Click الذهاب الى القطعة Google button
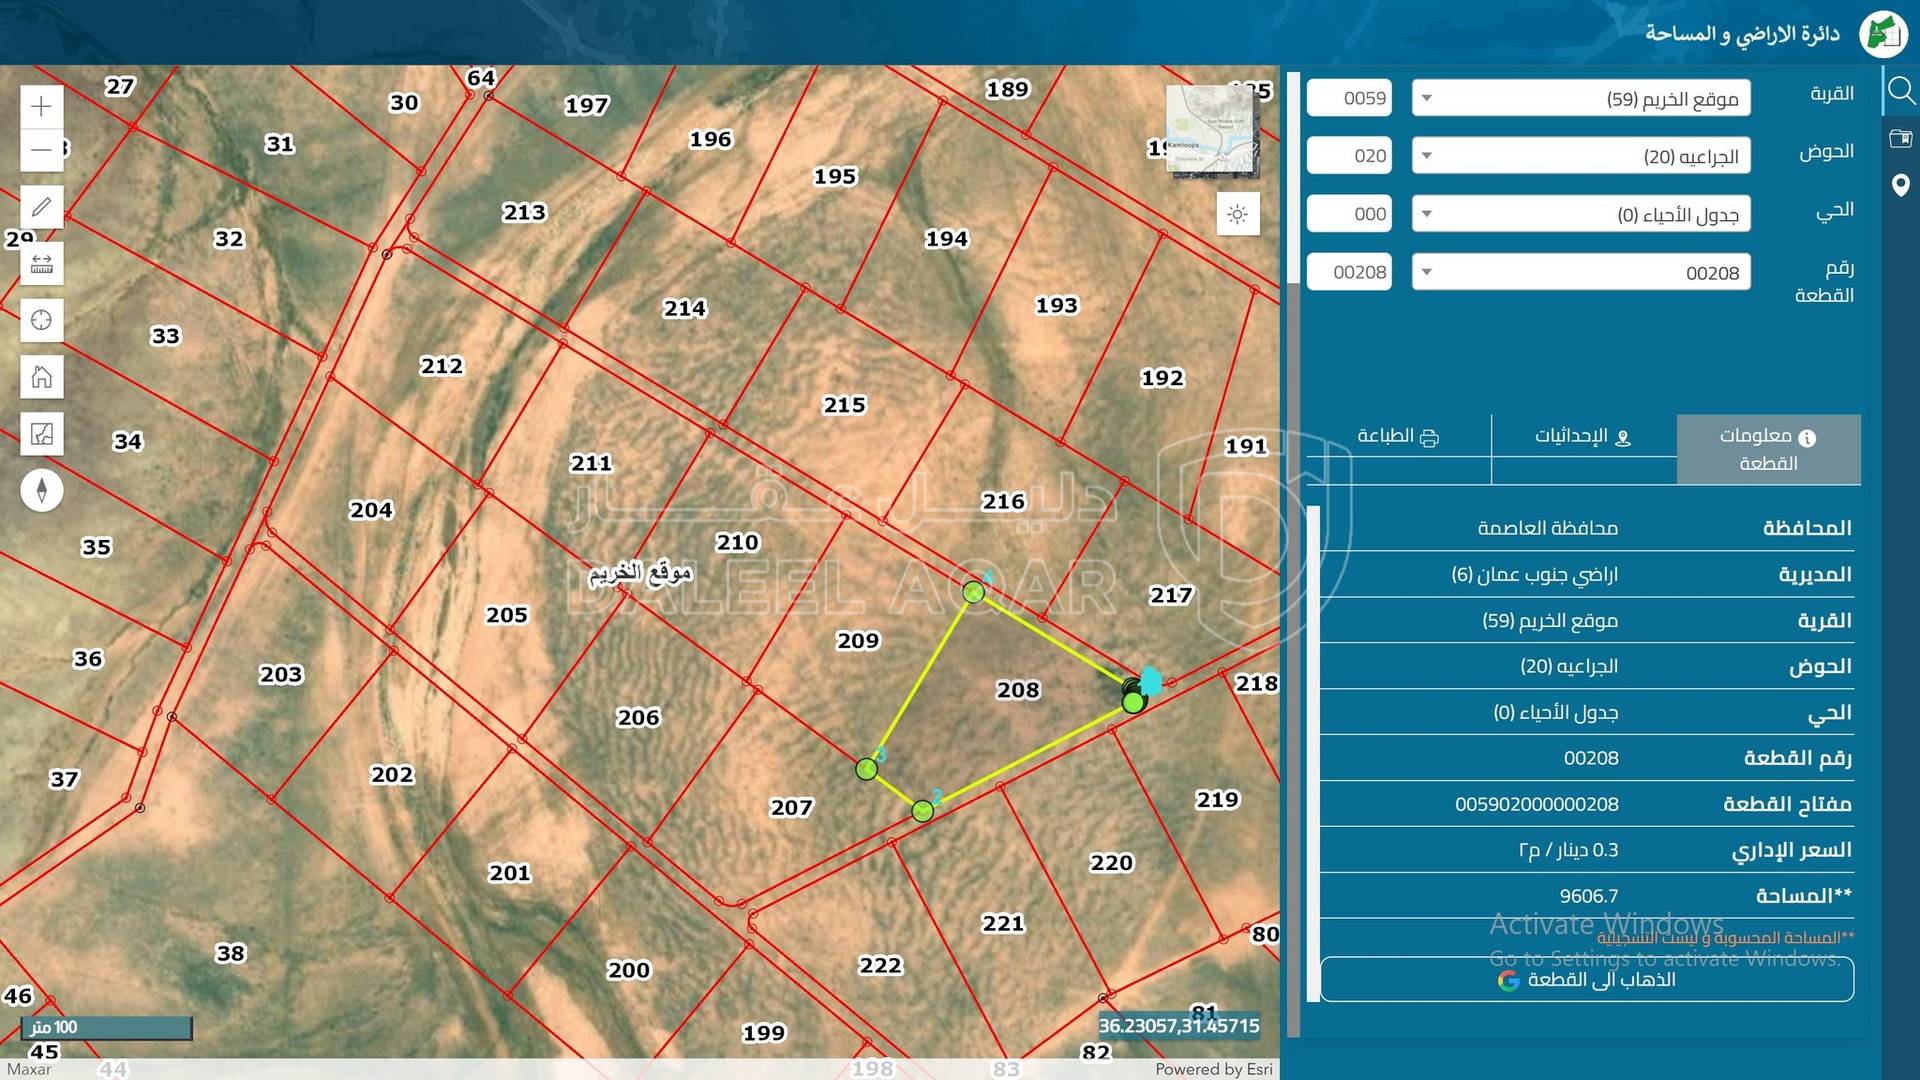Viewport: 1920px width, 1080px height. click(1586, 979)
